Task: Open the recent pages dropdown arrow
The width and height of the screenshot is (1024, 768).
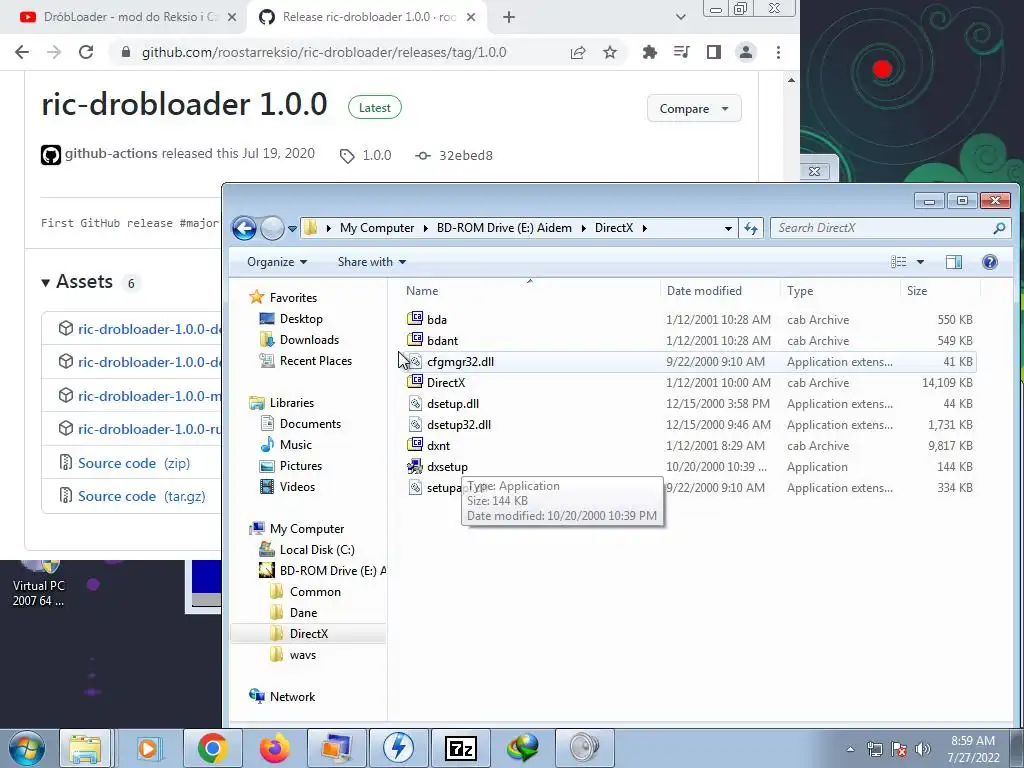Action: click(292, 229)
